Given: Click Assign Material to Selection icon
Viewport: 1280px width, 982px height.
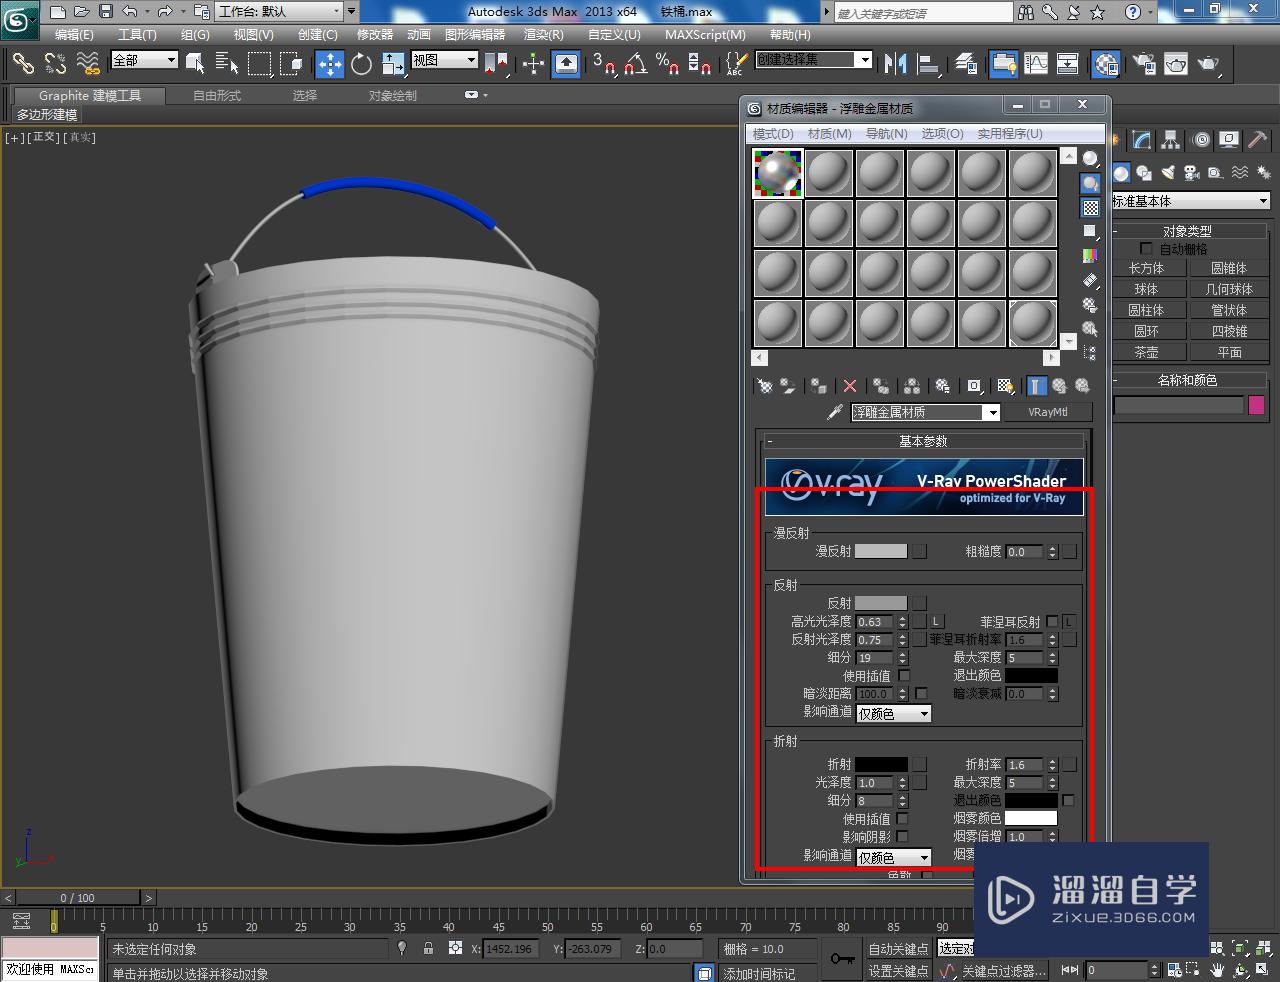Looking at the screenshot, I should [819, 386].
